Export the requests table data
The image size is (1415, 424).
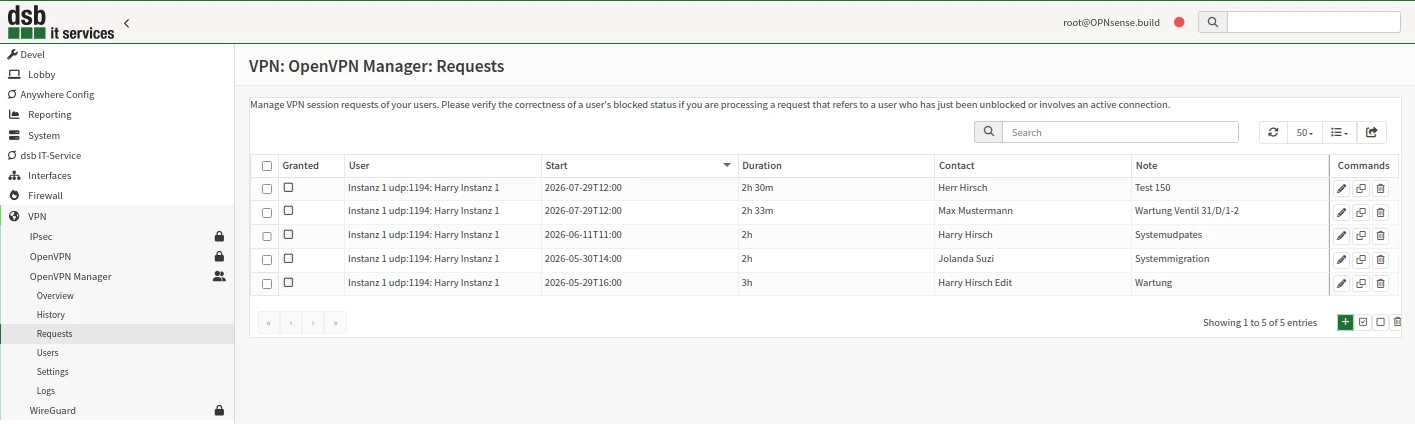click(x=1372, y=132)
